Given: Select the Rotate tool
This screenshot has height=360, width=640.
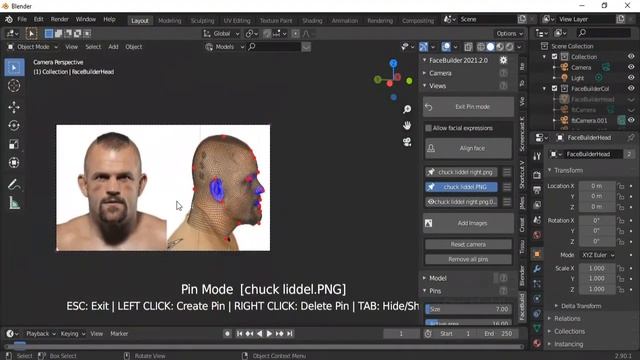Looking at the screenshot, I should [14, 126].
